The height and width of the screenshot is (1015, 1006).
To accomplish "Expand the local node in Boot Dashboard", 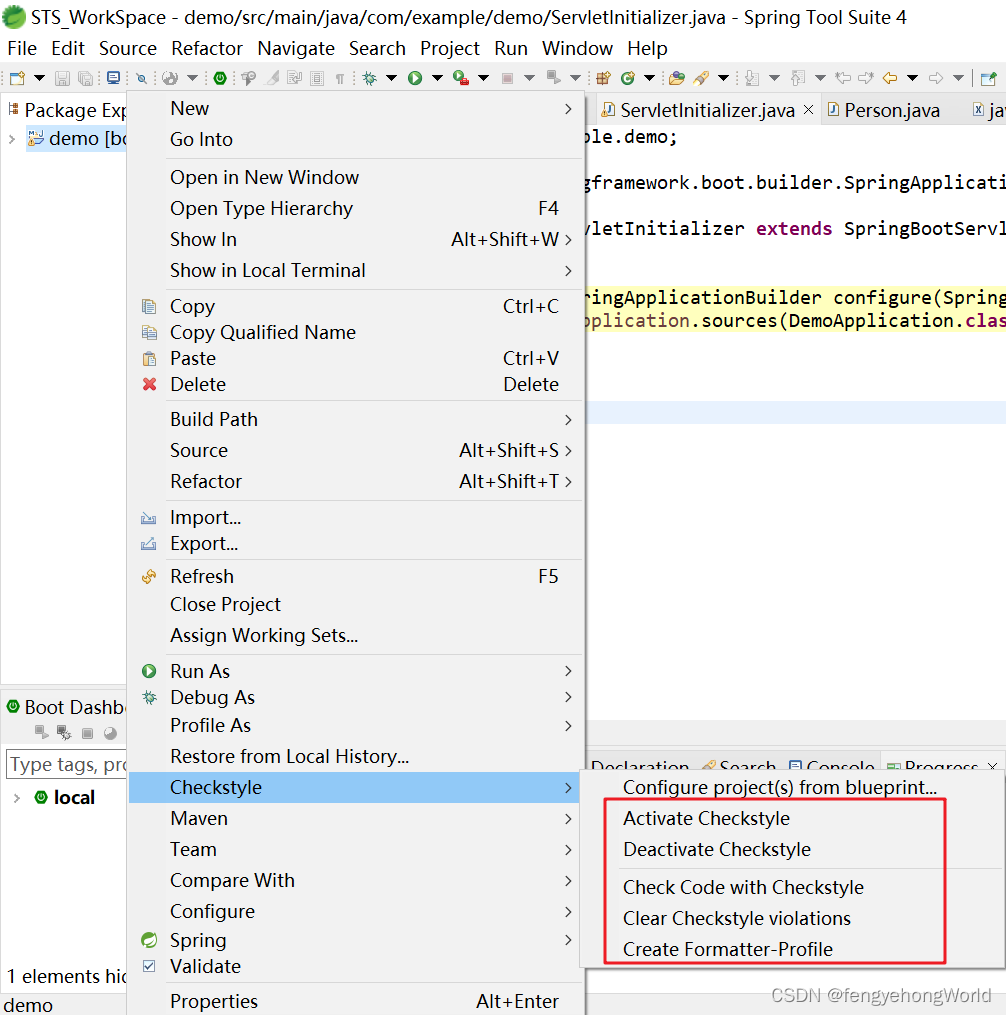I will pyautogui.click(x=17, y=798).
